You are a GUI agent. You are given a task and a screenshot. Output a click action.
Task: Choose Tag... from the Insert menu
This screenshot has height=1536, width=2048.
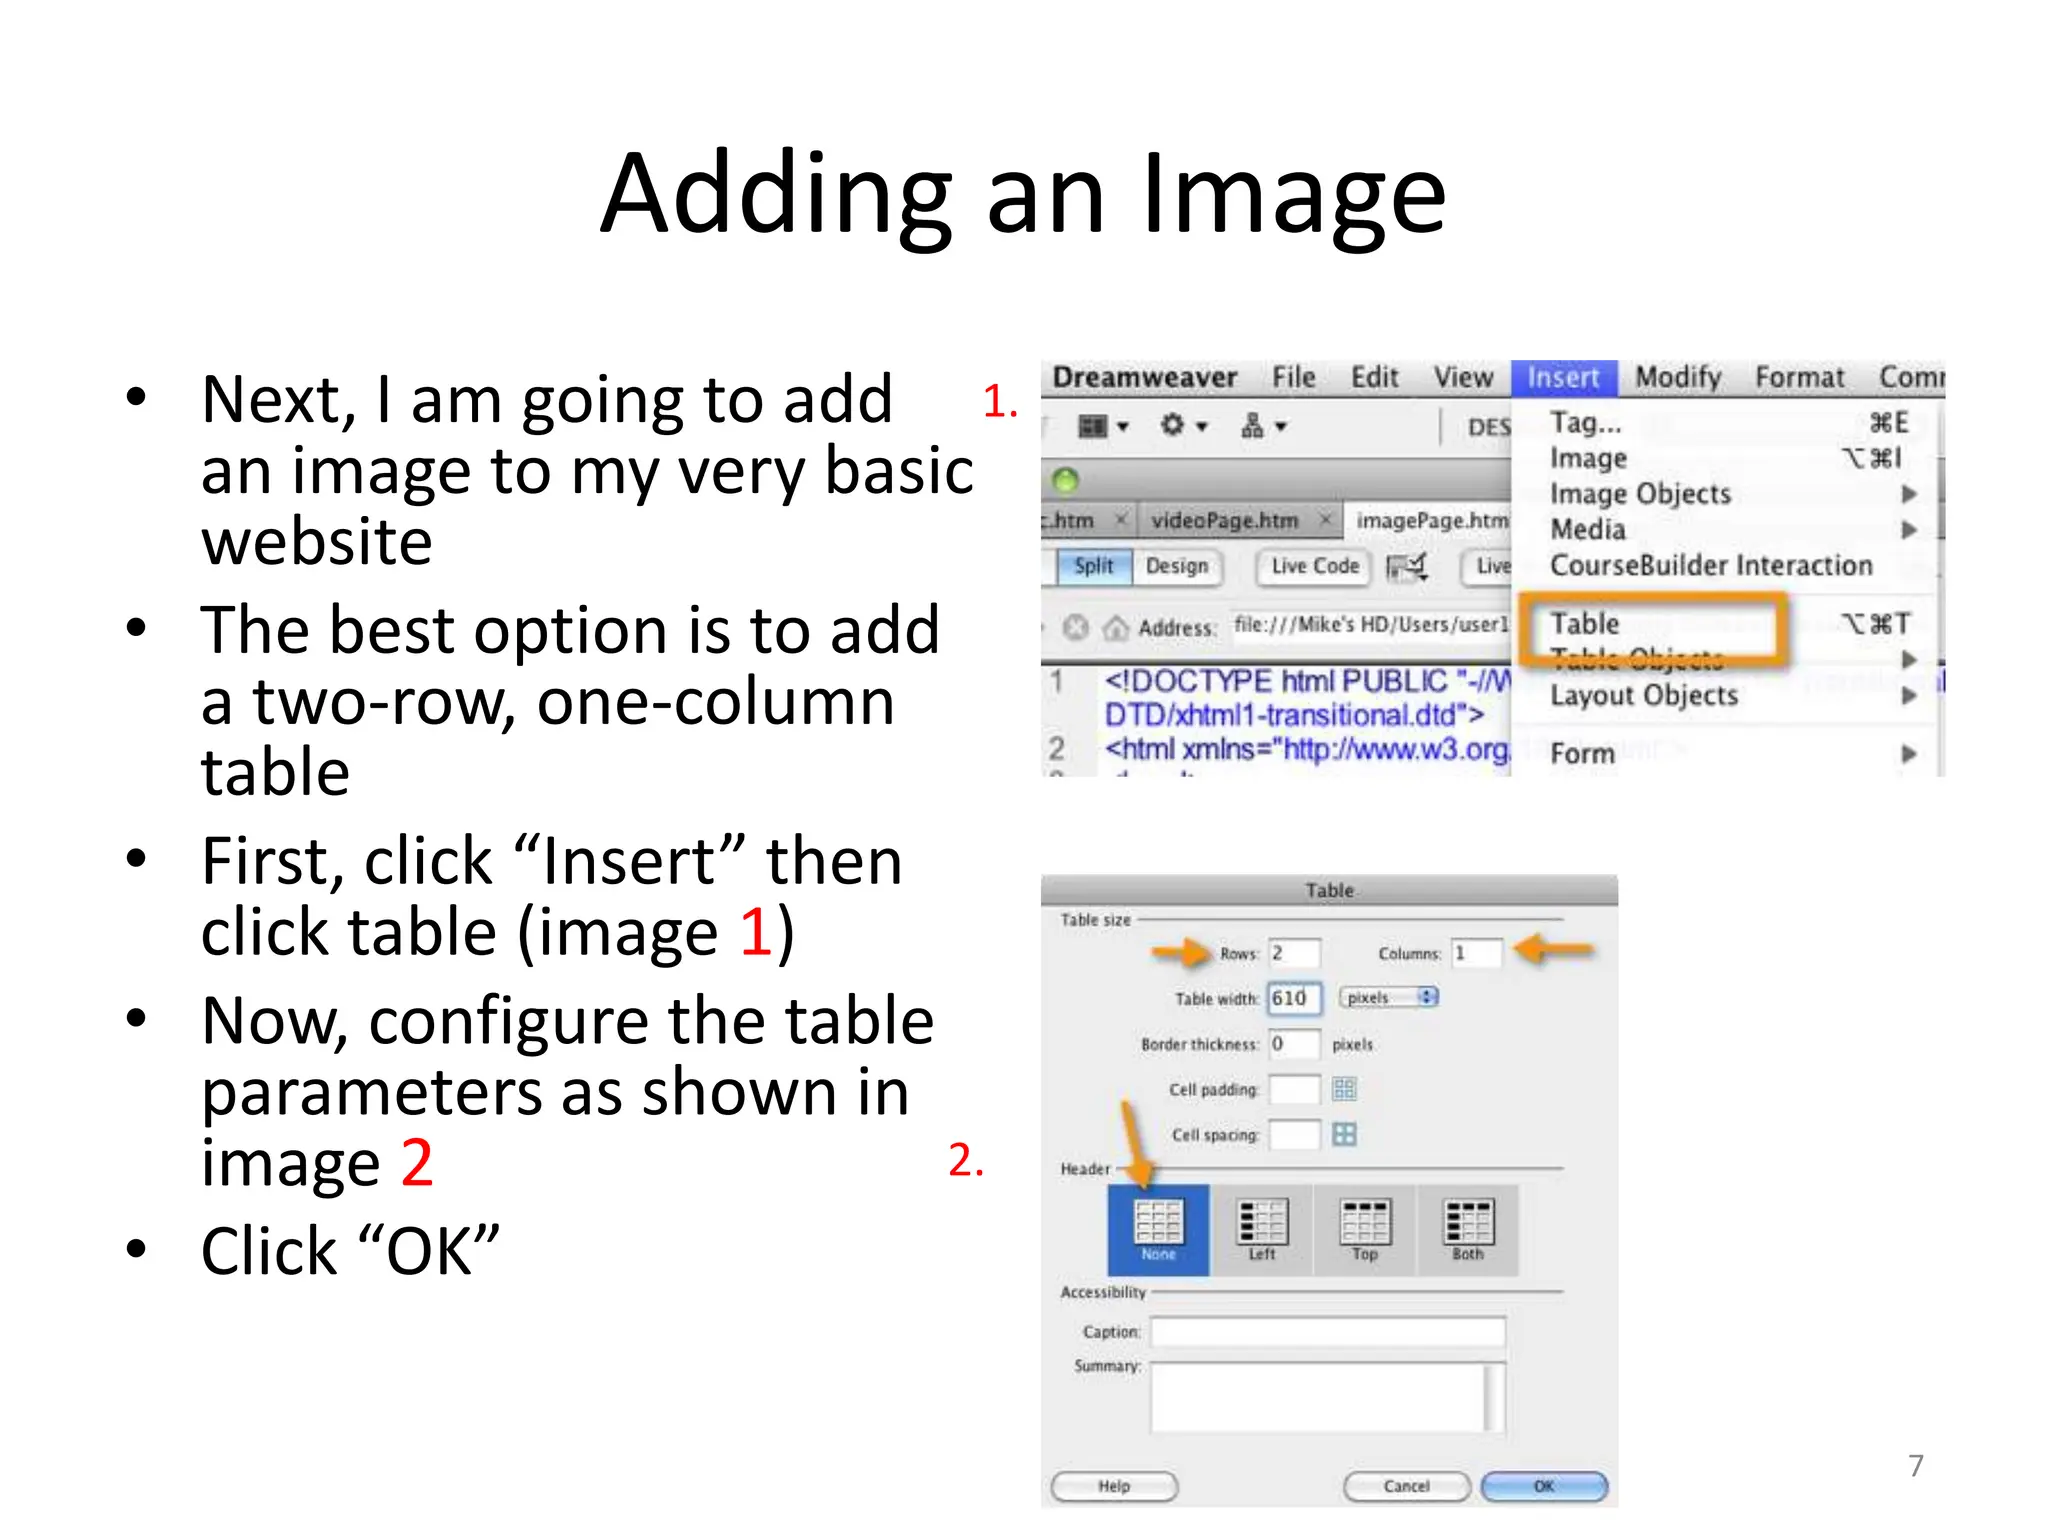1729,423
